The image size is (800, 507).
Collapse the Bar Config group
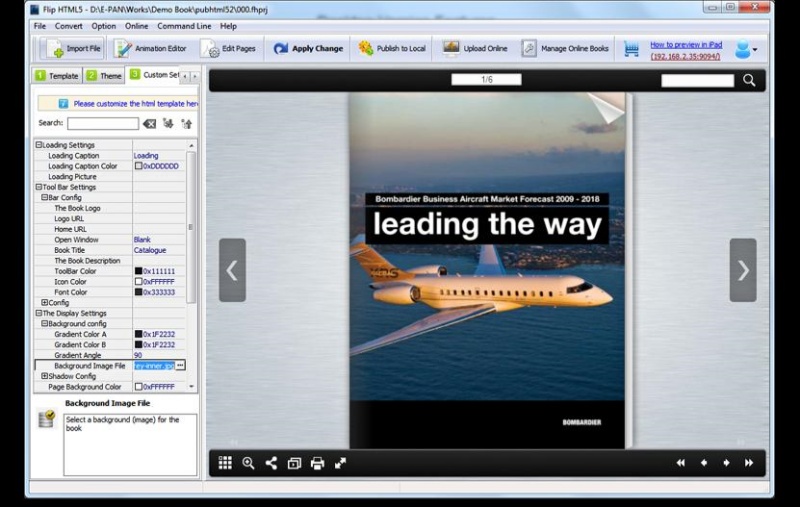coord(44,197)
